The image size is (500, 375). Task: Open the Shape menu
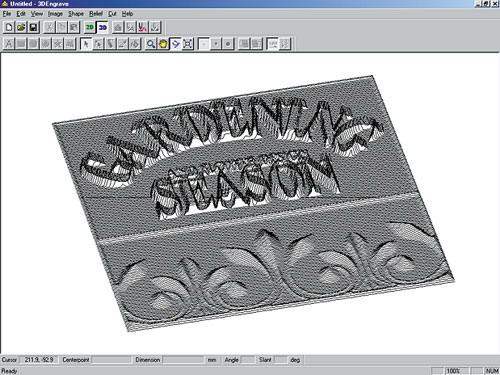(76, 14)
